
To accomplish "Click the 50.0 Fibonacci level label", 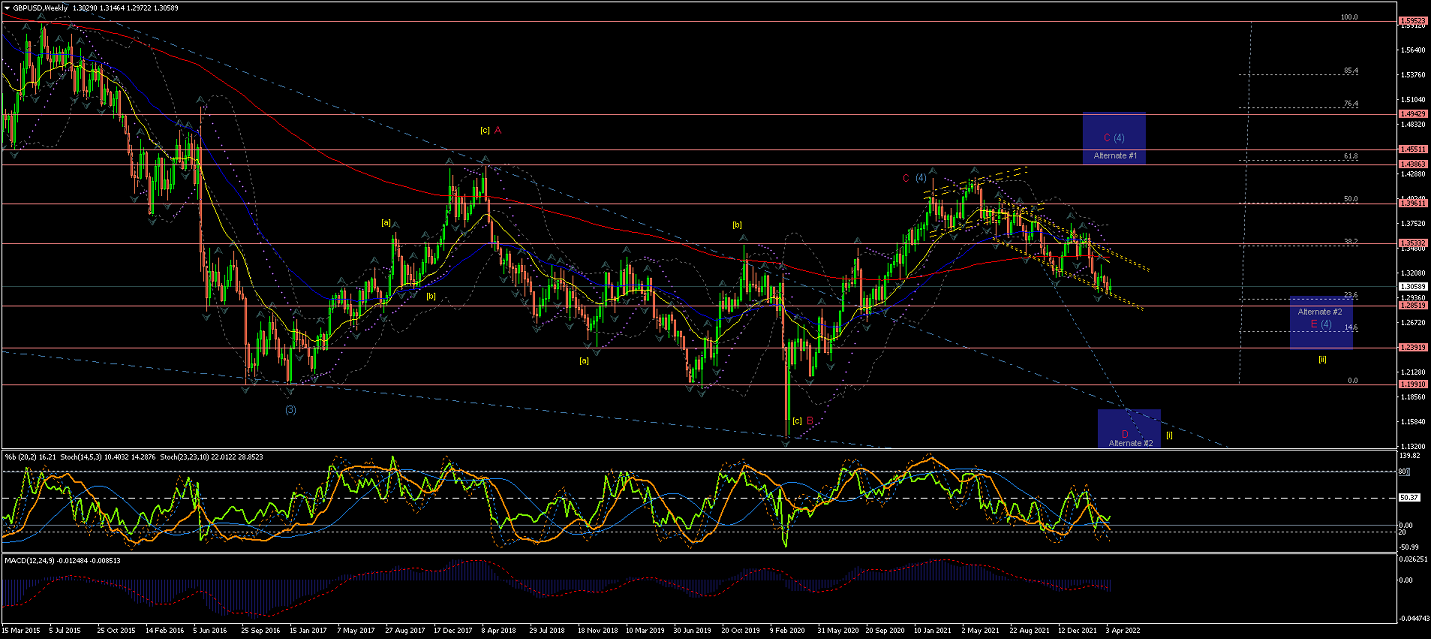I will tap(1350, 199).
